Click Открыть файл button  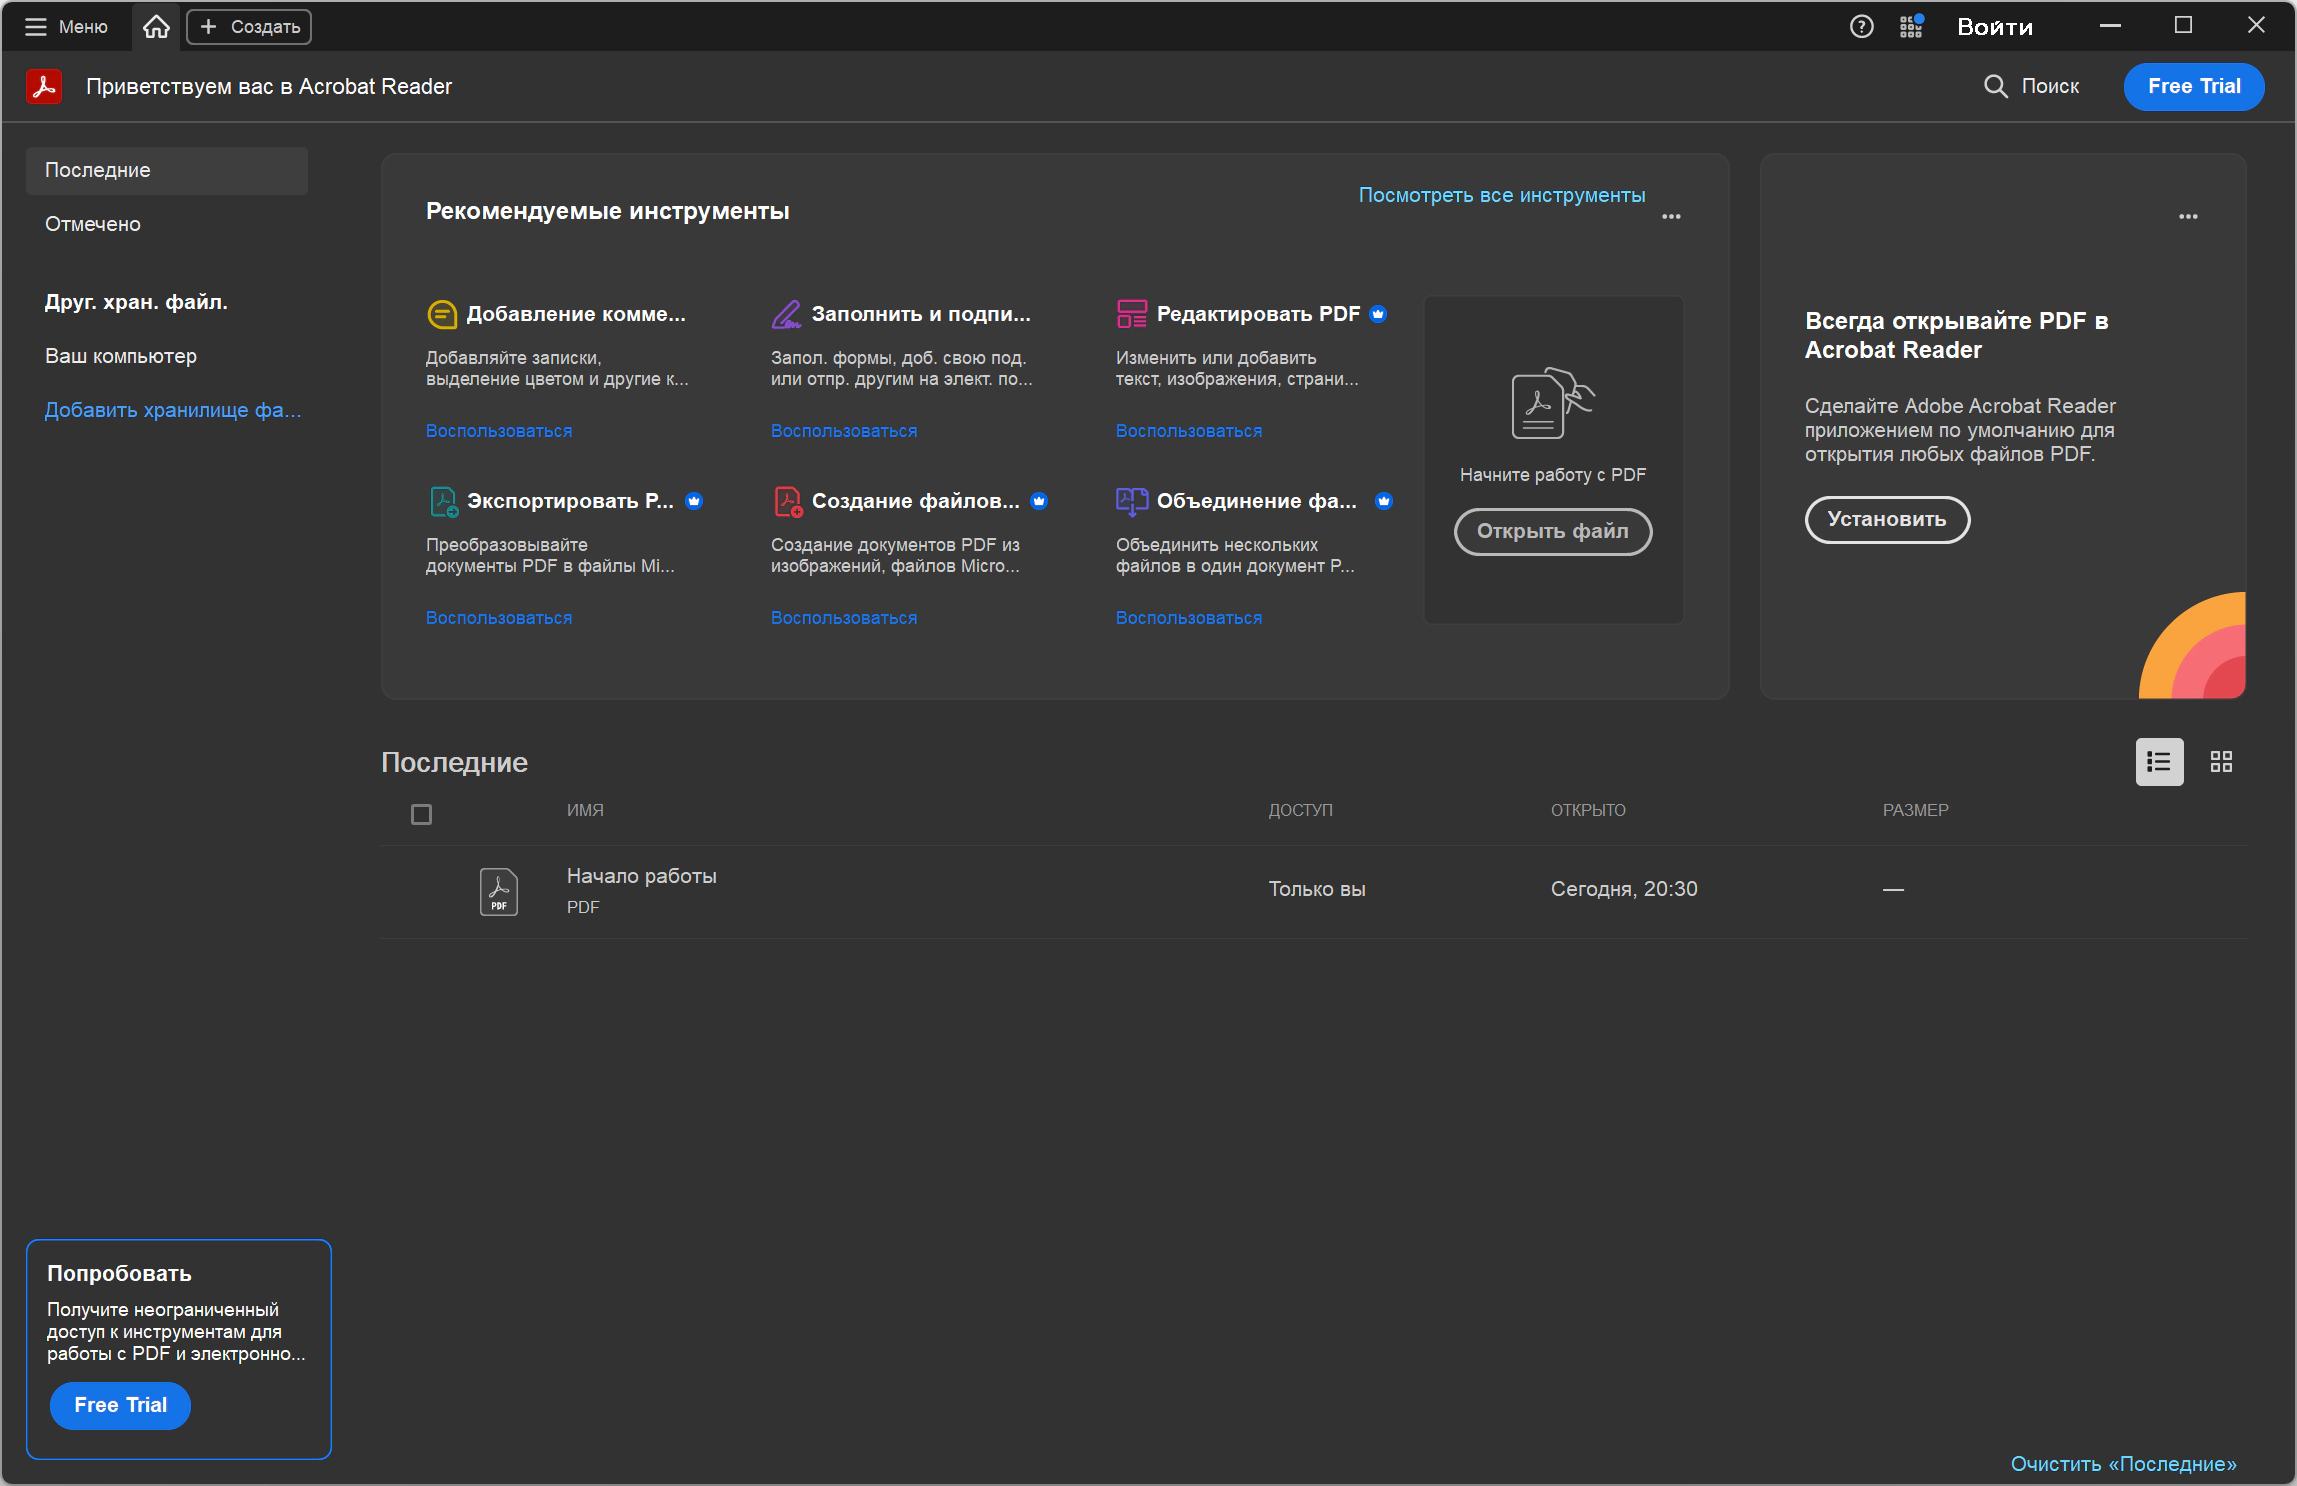(x=1552, y=531)
